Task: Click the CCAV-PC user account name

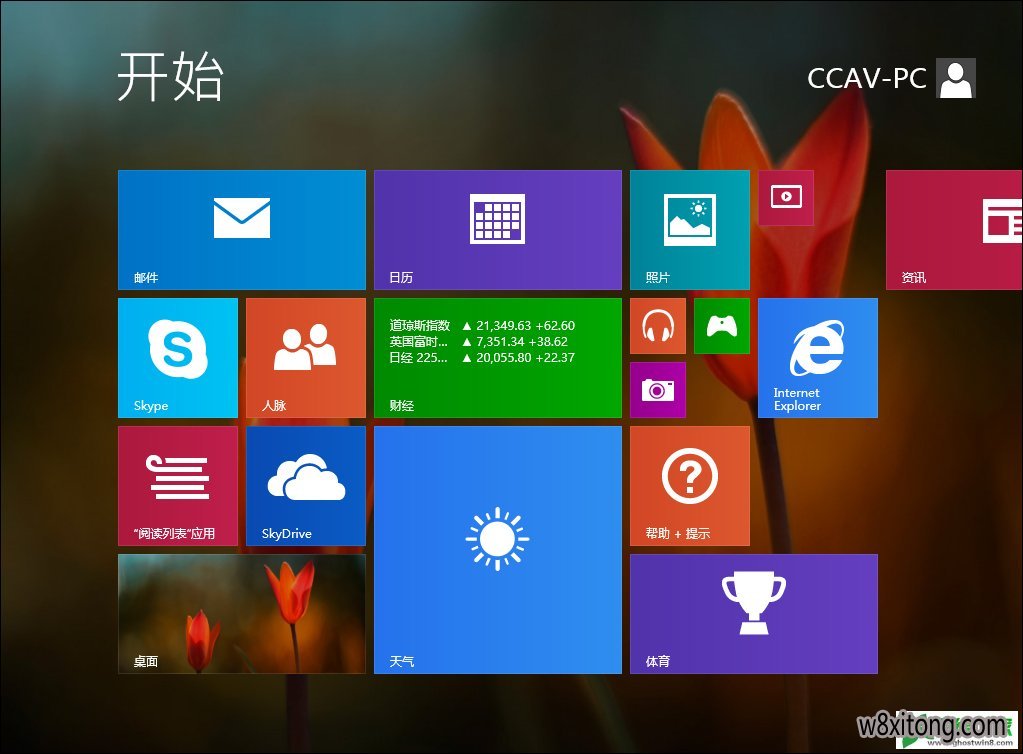Action: [x=866, y=78]
